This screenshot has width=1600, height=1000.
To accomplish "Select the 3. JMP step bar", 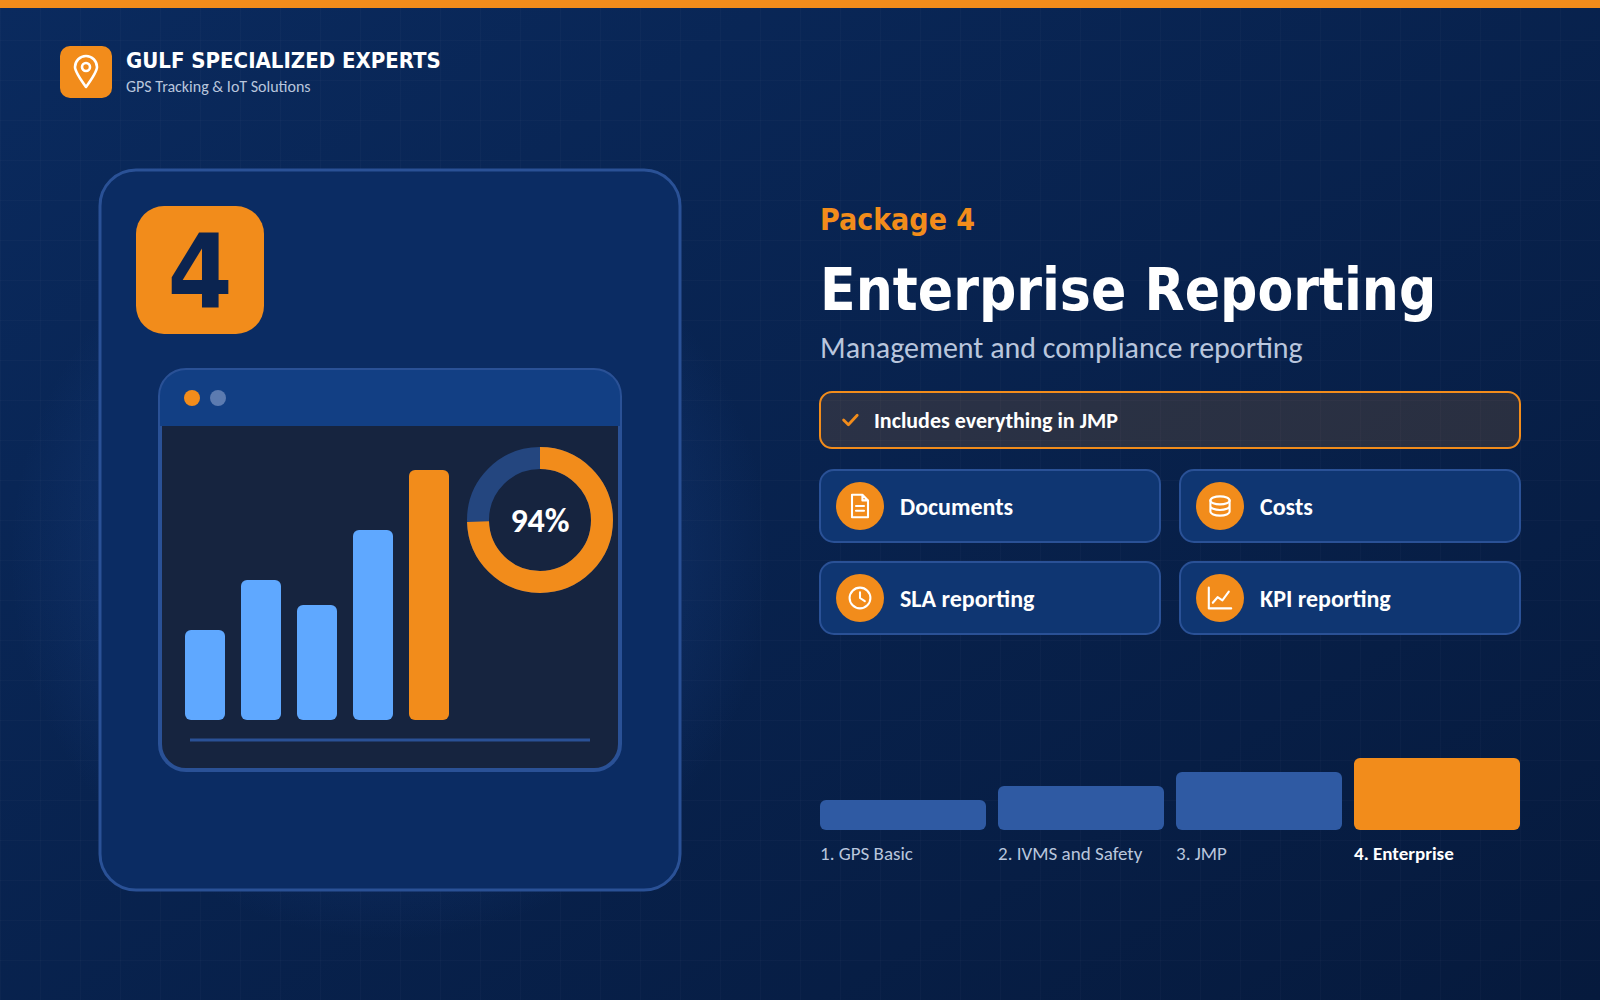I will click(x=1259, y=801).
